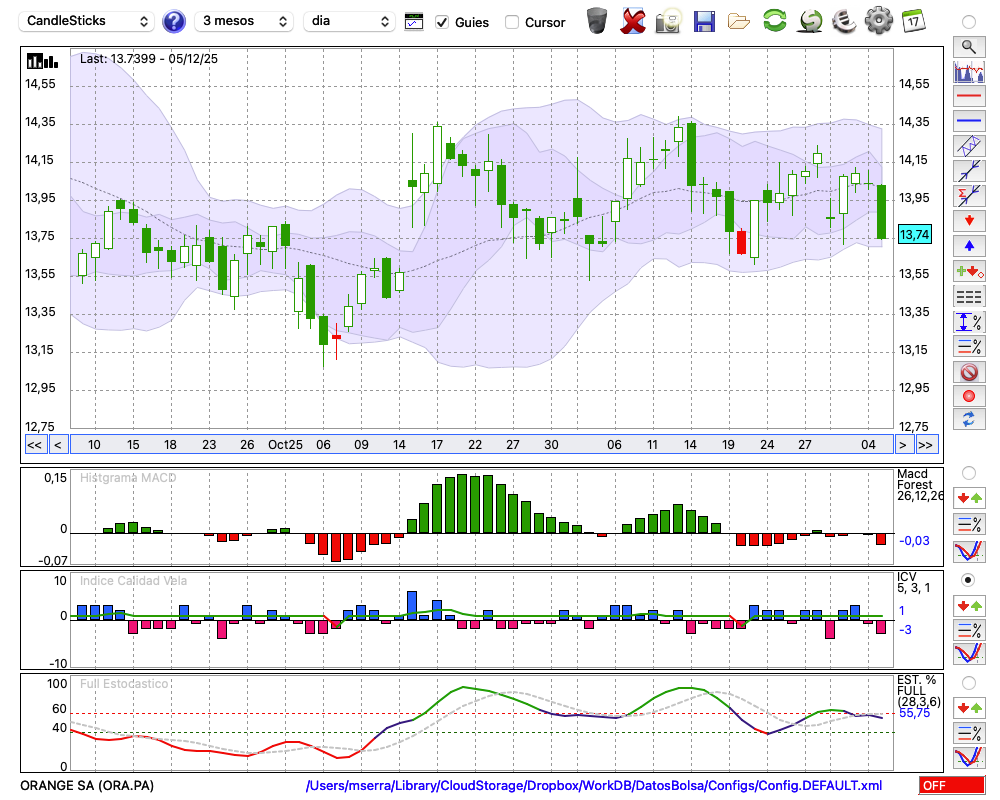Select the red horizontal line tool

click(968, 97)
